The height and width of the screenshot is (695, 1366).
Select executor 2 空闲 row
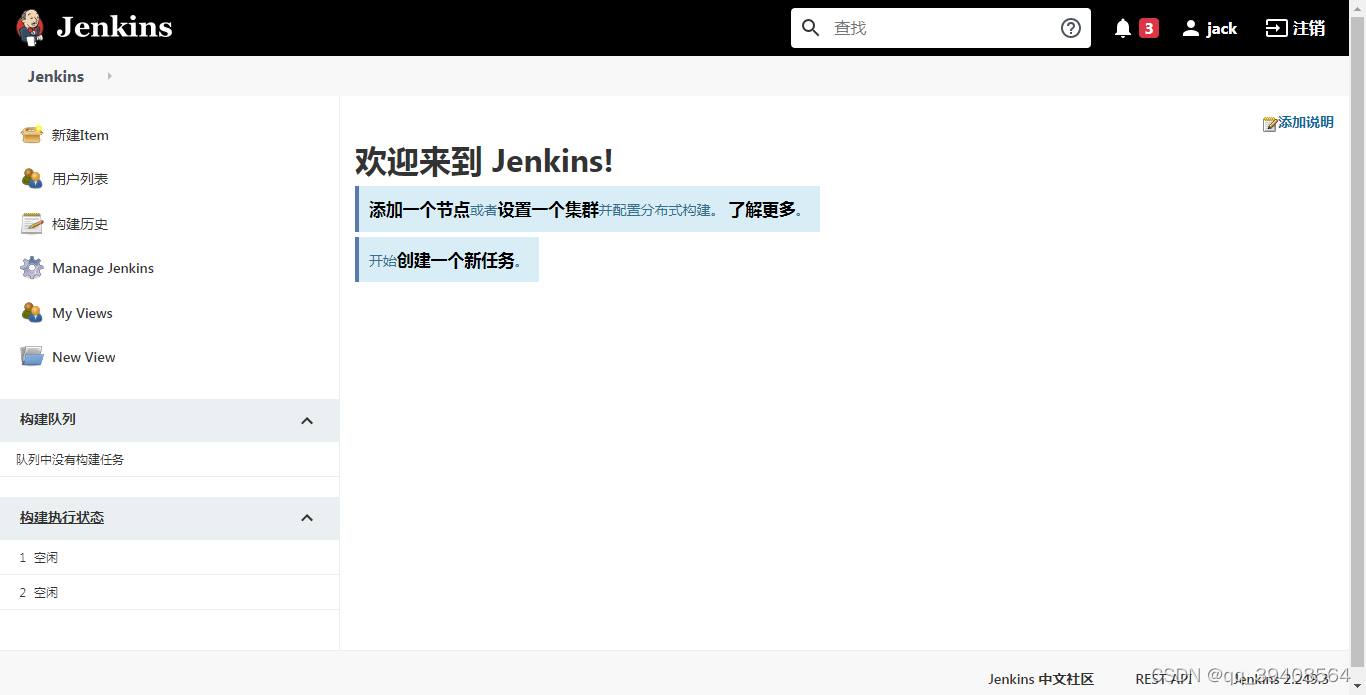169,592
